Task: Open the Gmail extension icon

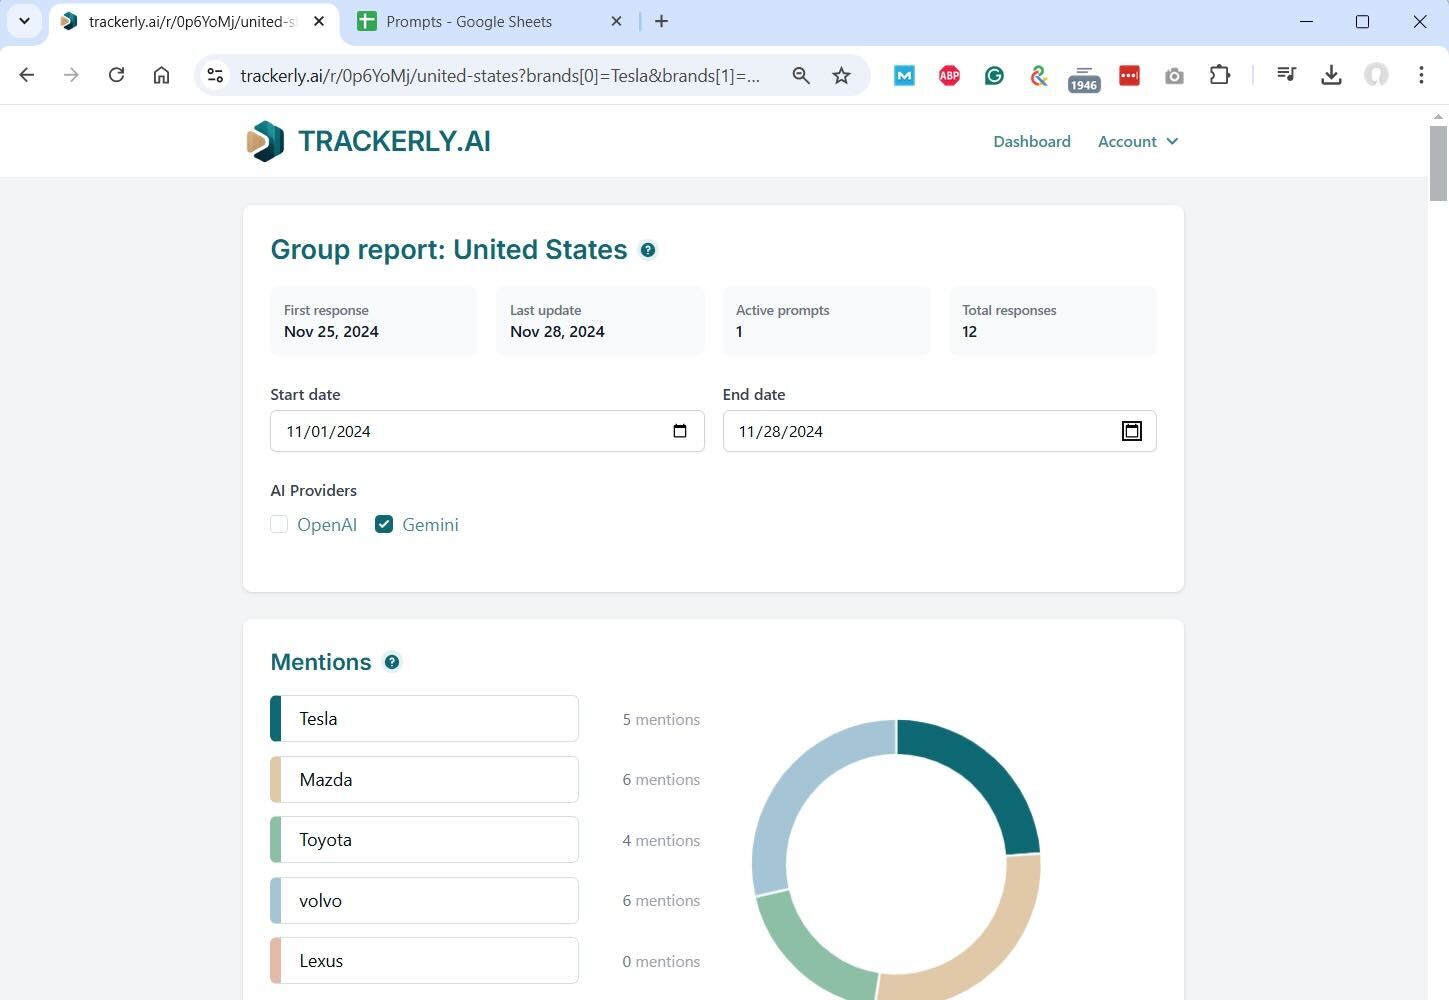Action: (904, 75)
